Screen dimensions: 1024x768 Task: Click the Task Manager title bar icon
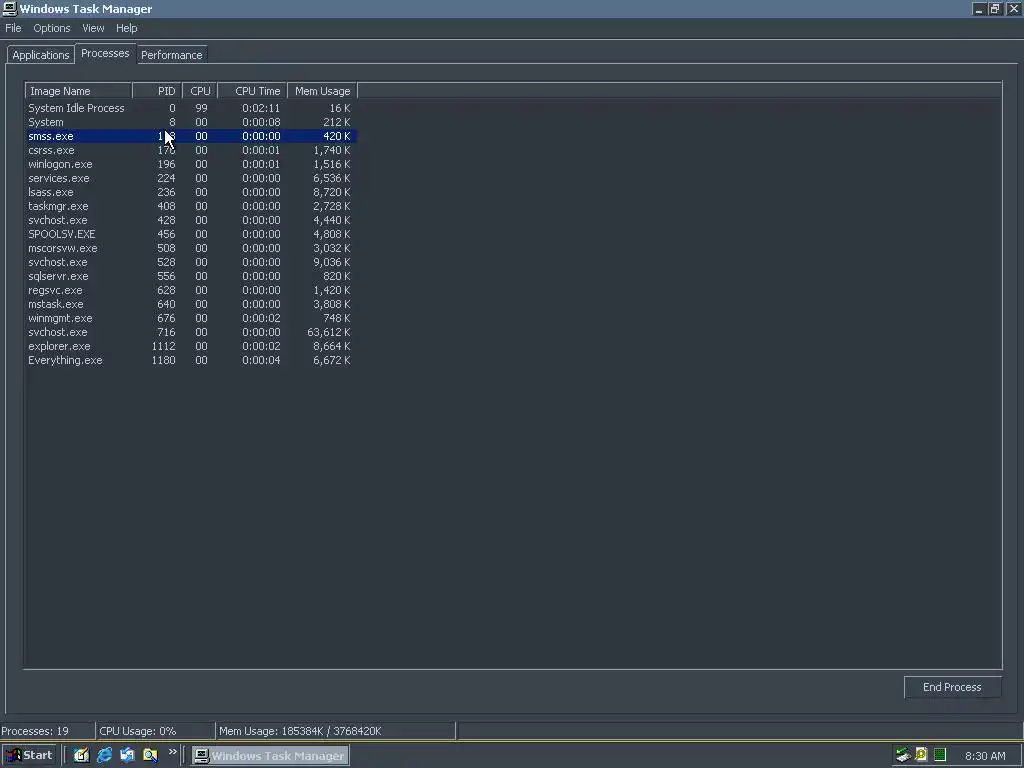(x=9, y=8)
